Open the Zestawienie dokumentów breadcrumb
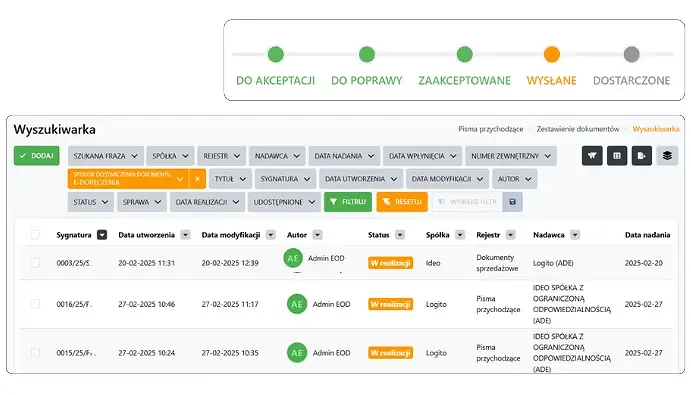Viewport: 691px width, 395px height. pyautogui.click(x=578, y=129)
